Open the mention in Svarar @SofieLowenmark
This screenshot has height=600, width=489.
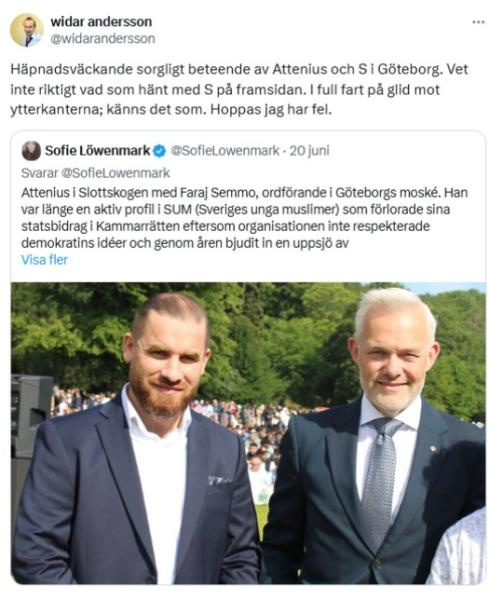pos(116,173)
